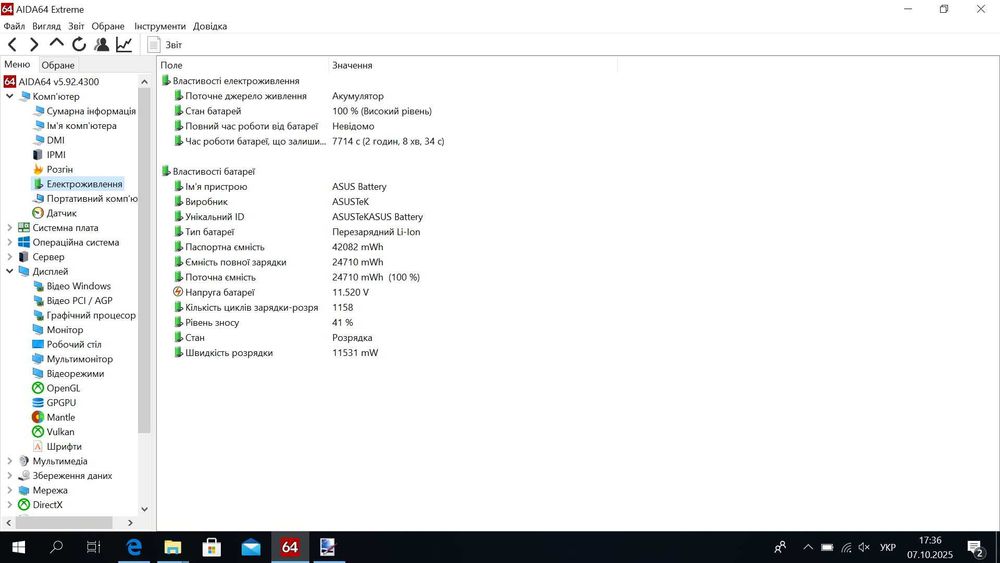1000x563 pixels.
Task: Select IPMI in the tree
Action: click(49, 155)
